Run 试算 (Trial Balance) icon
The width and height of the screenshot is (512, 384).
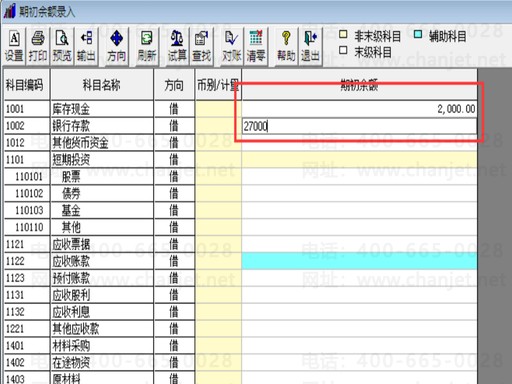coord(177,47)
